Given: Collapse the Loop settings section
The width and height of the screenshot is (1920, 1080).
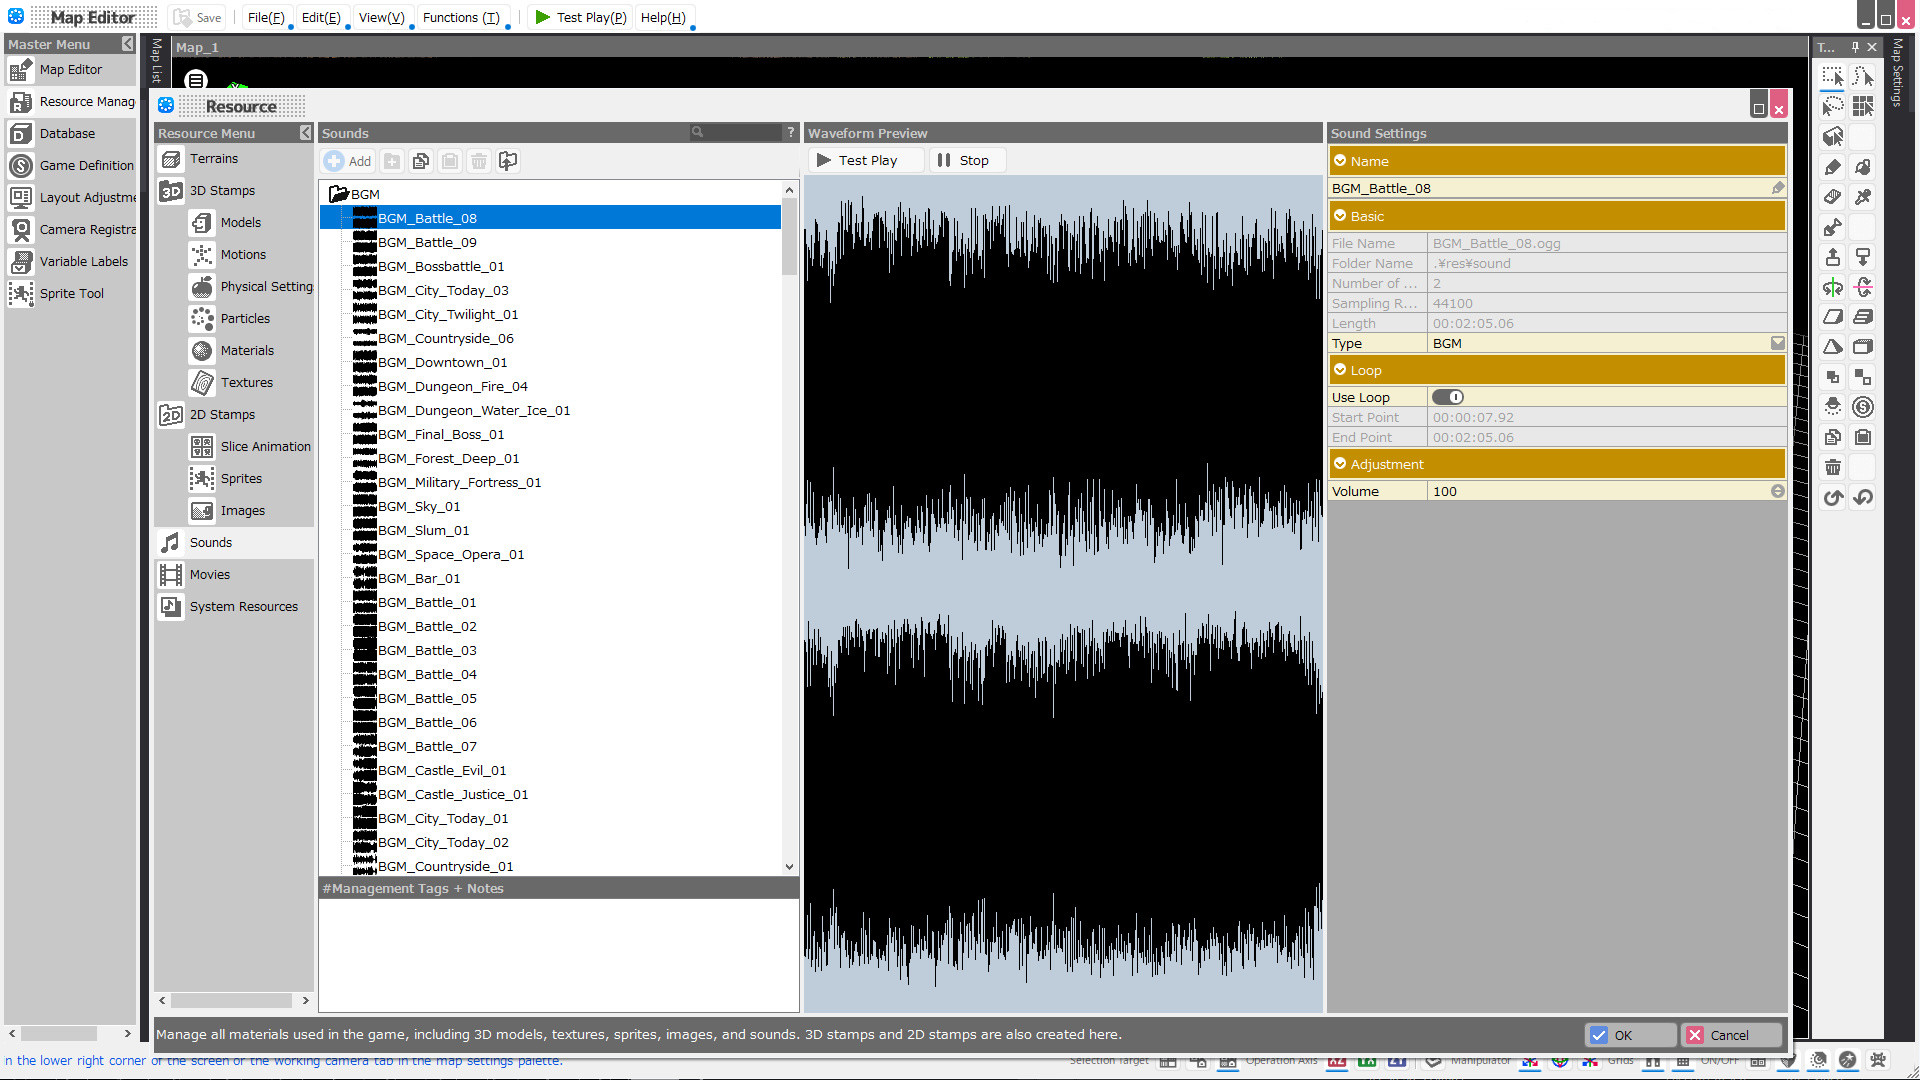Looking at the screenshot, I should point(1340,369).
